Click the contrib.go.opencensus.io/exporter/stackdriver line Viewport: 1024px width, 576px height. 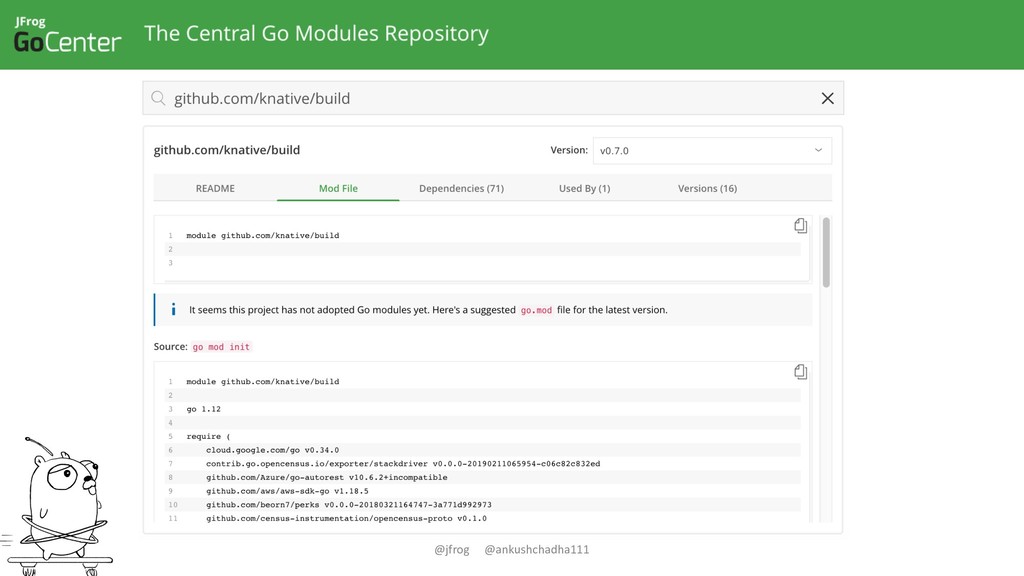403,464
